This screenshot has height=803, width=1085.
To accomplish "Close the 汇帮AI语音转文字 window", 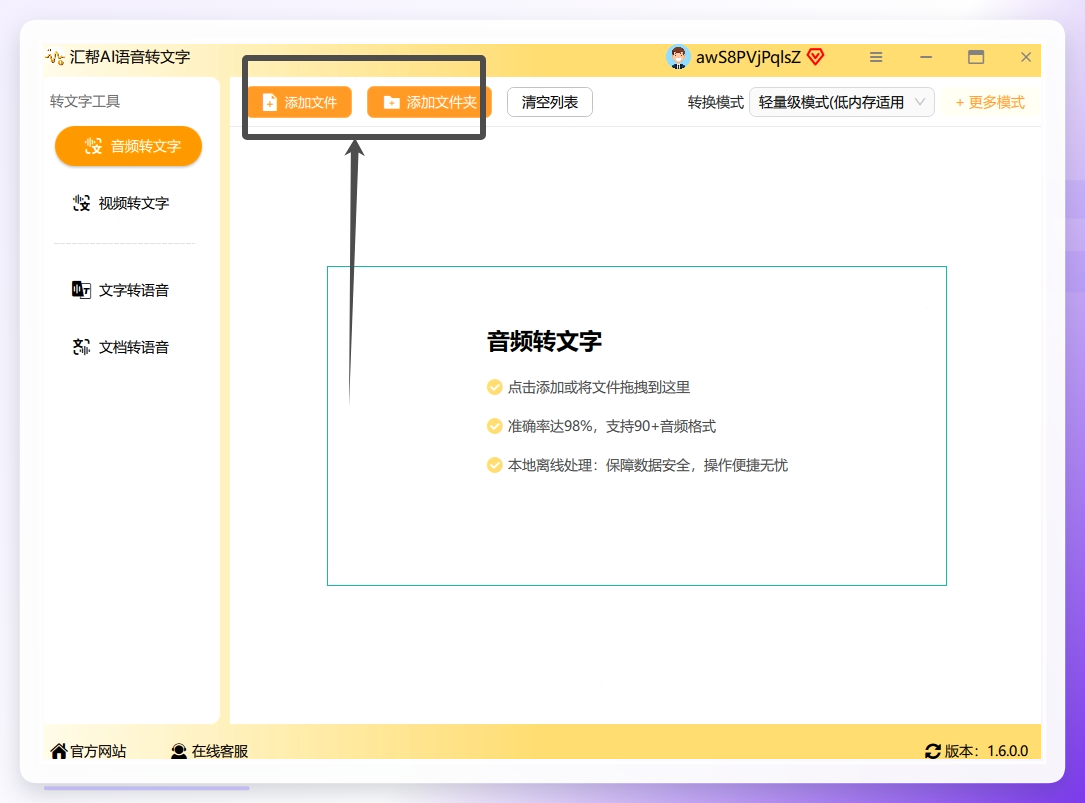I will (x=1025, y=57).
